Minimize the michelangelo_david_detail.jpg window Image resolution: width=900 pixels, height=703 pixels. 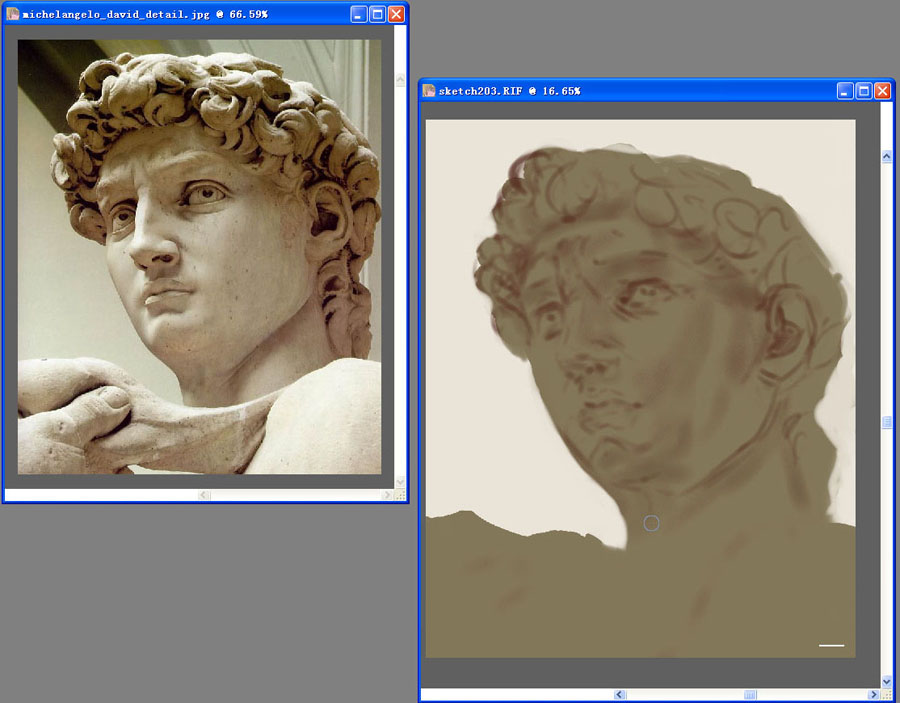coord(359,14)
